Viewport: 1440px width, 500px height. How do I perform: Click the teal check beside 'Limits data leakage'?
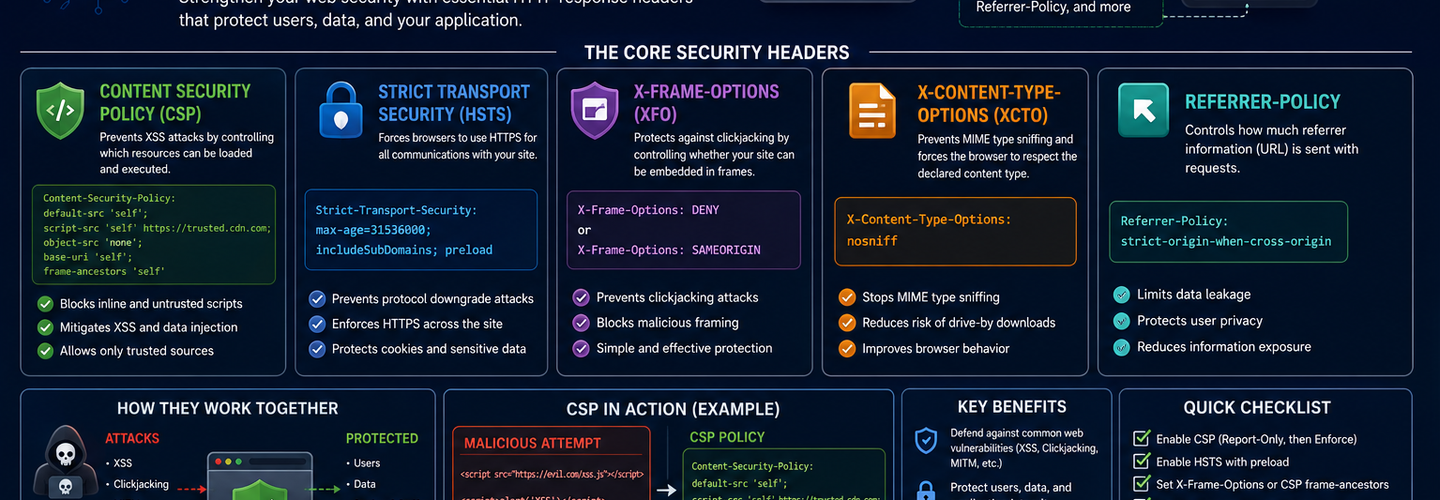point(1122,295)
